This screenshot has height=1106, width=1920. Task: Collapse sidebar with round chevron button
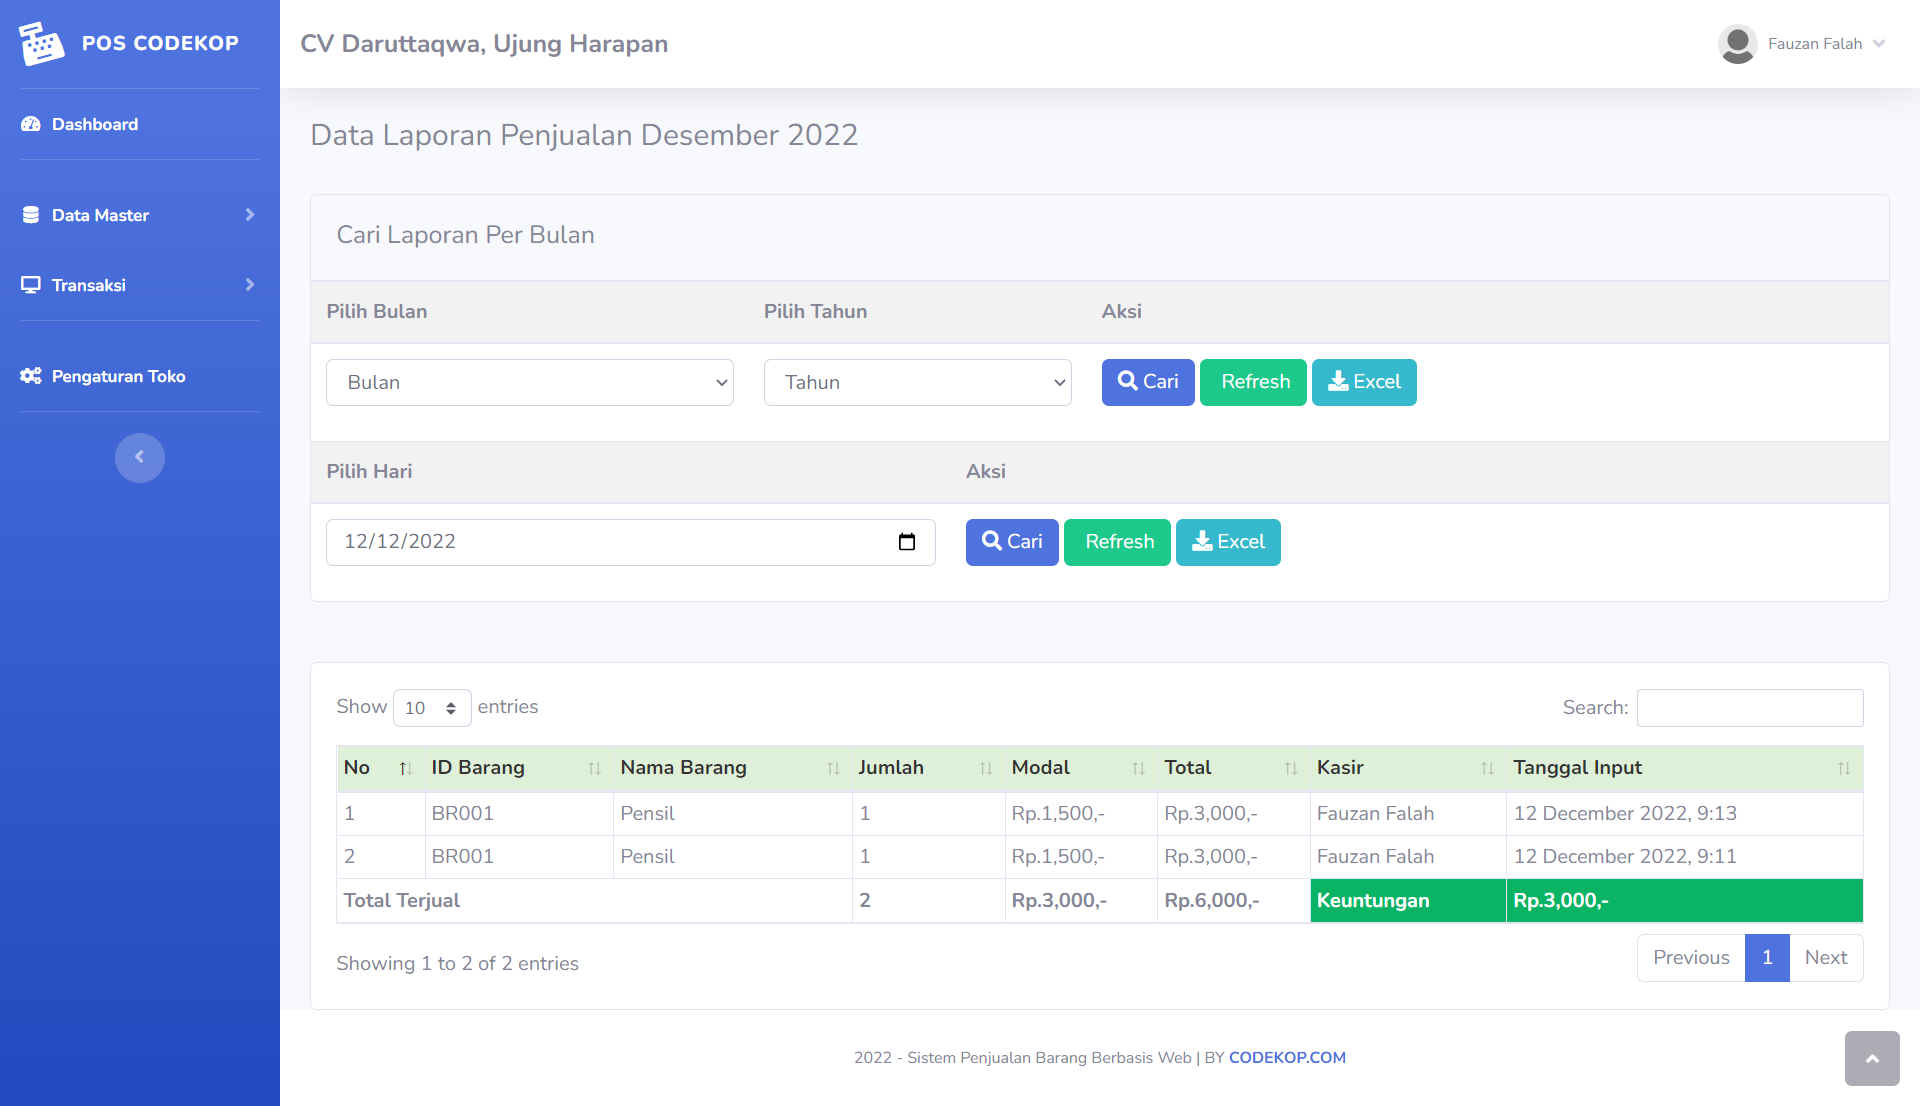coord(139,457)
